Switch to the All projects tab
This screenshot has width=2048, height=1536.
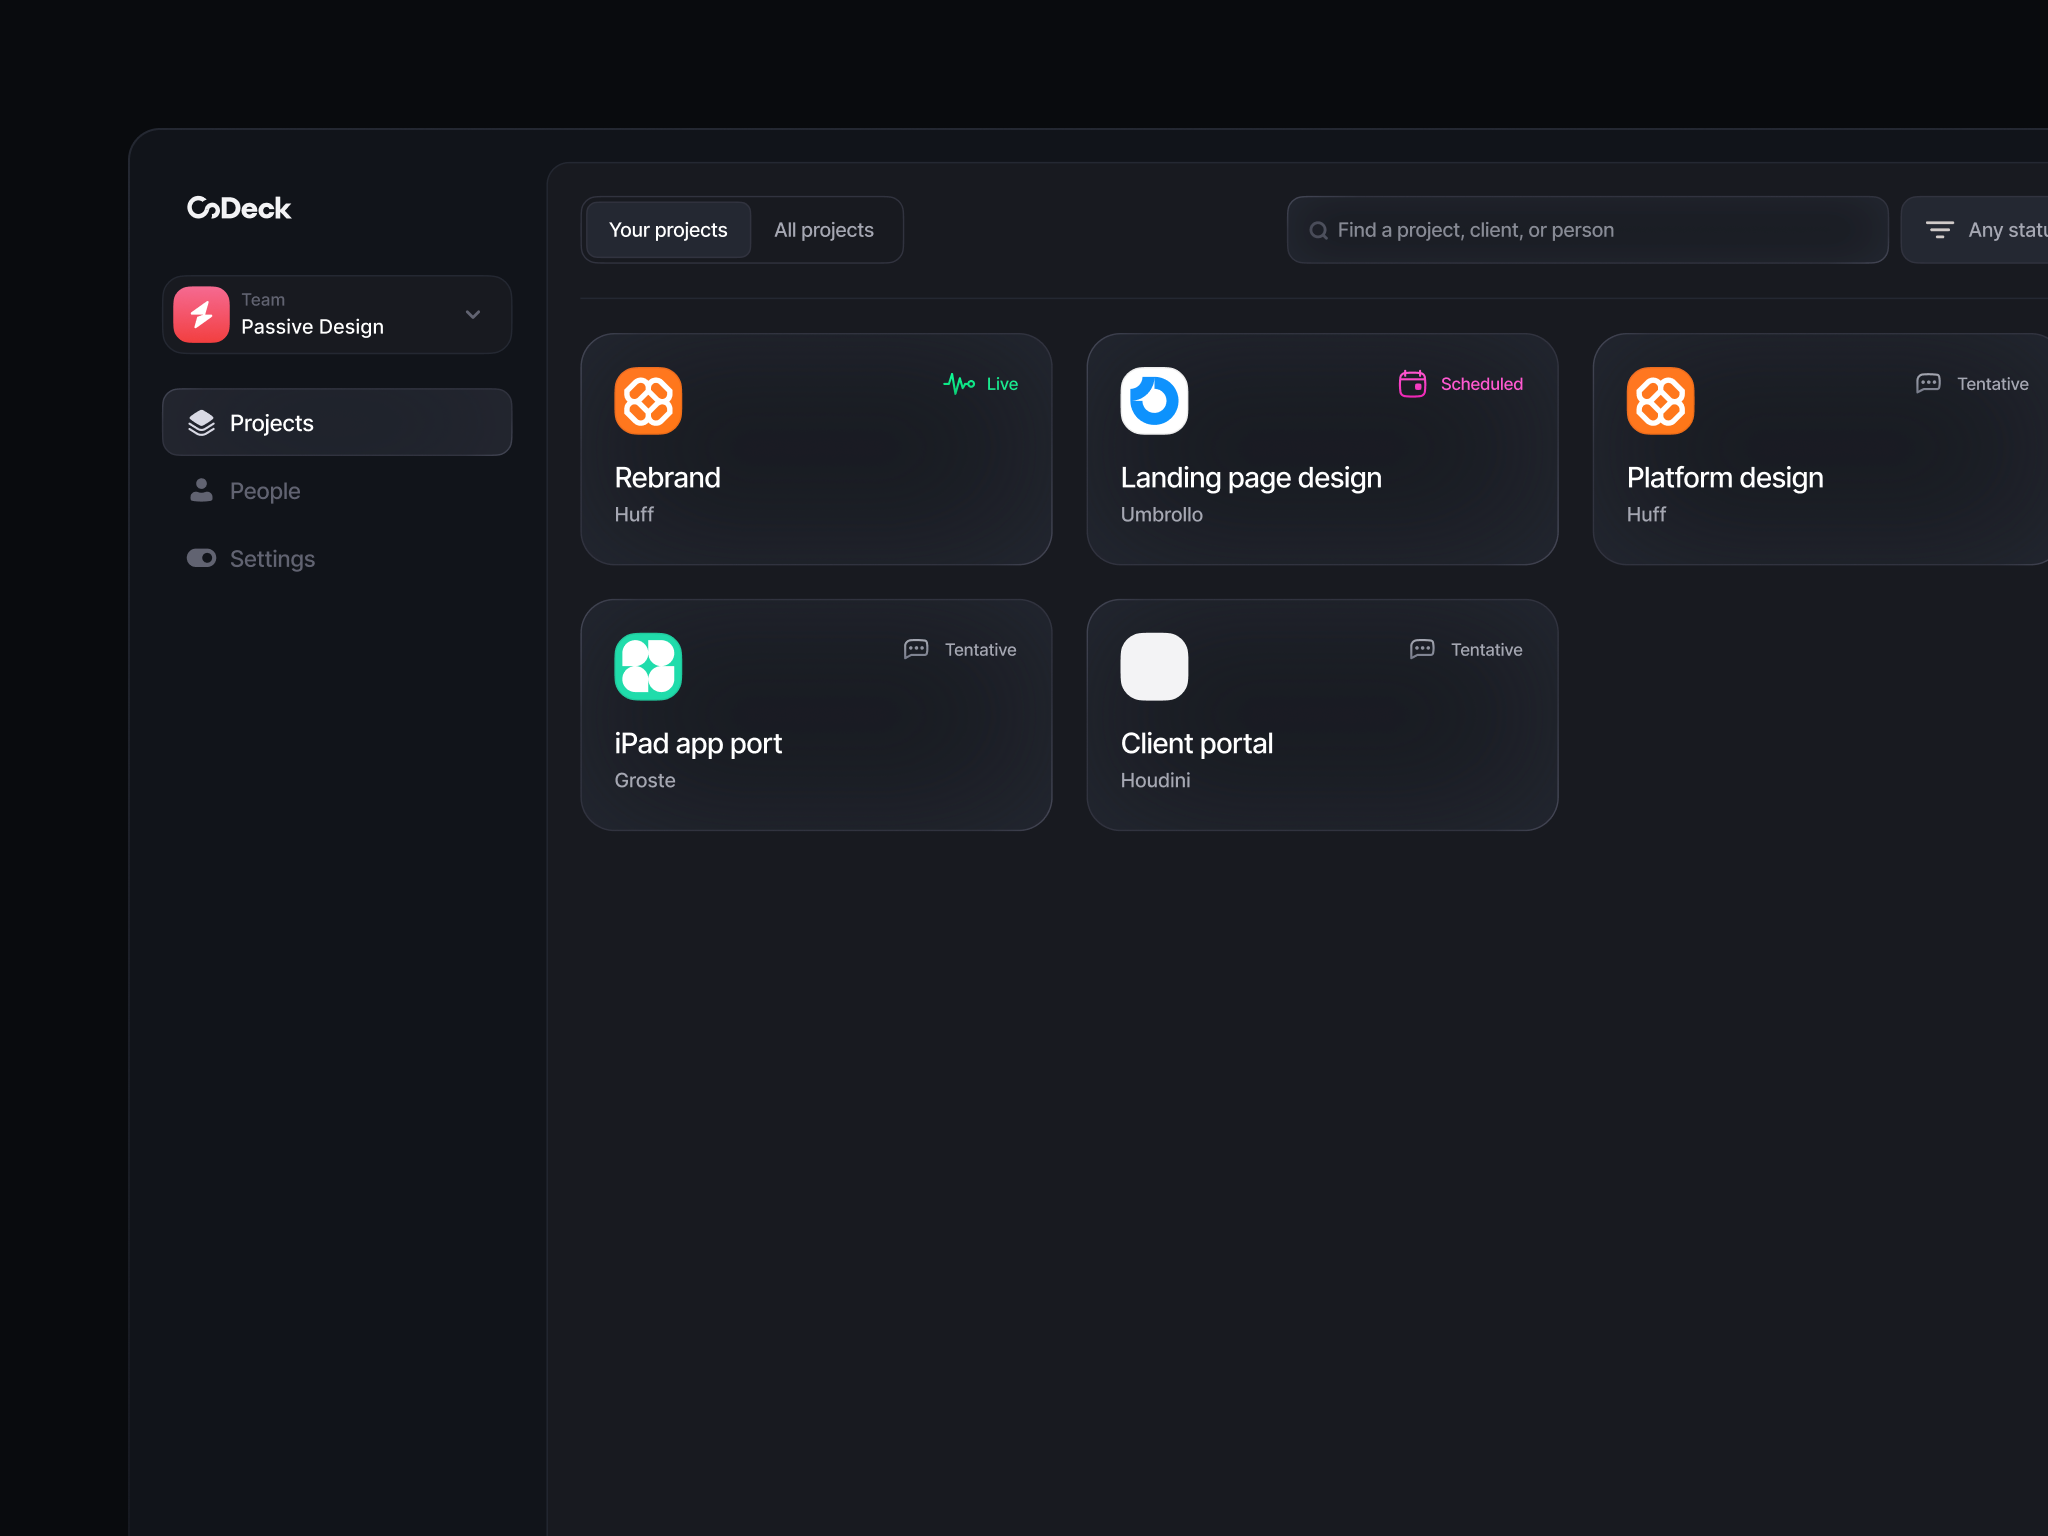pyautogui.click(x=824, y=229)
